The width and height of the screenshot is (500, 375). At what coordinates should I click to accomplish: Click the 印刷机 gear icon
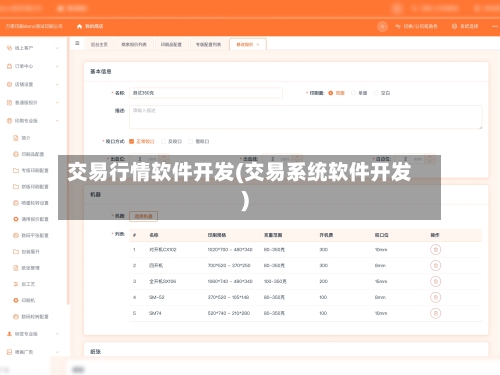pyautogui.click(x=16, y=300)
